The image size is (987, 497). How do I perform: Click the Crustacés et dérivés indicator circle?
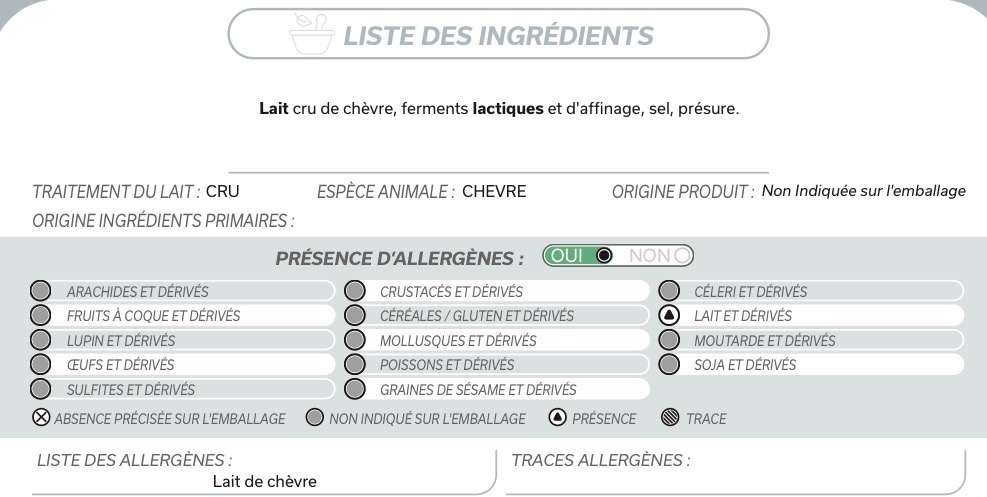(x=355, y=292)
